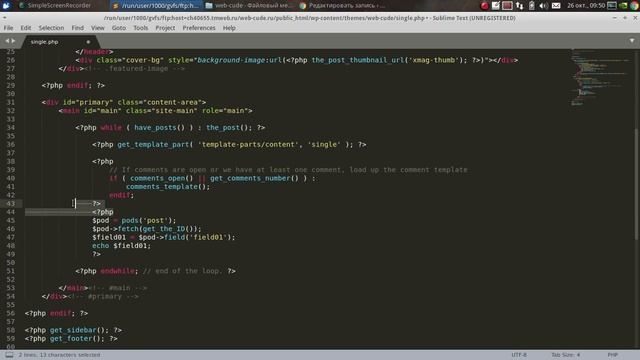Click on 'role="main"' attribute
Image resolution: width=640 pixels, height=360 pixels.
(225, 111)
